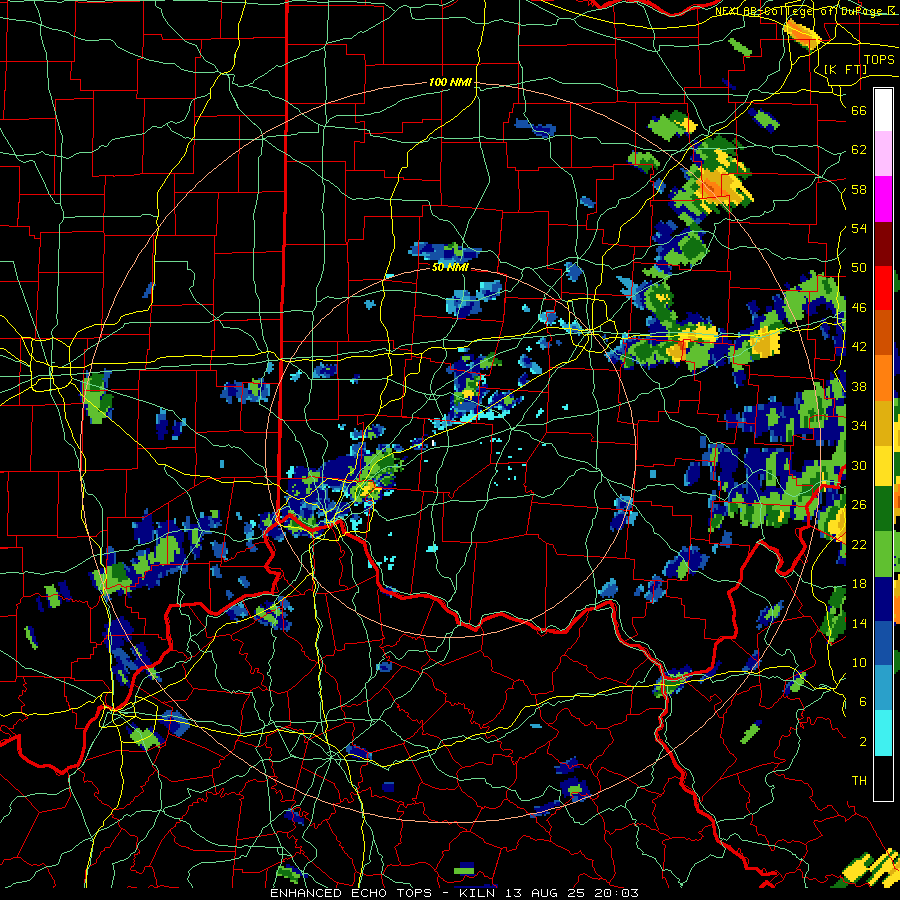Click the legend value "58"

[859, 189]
